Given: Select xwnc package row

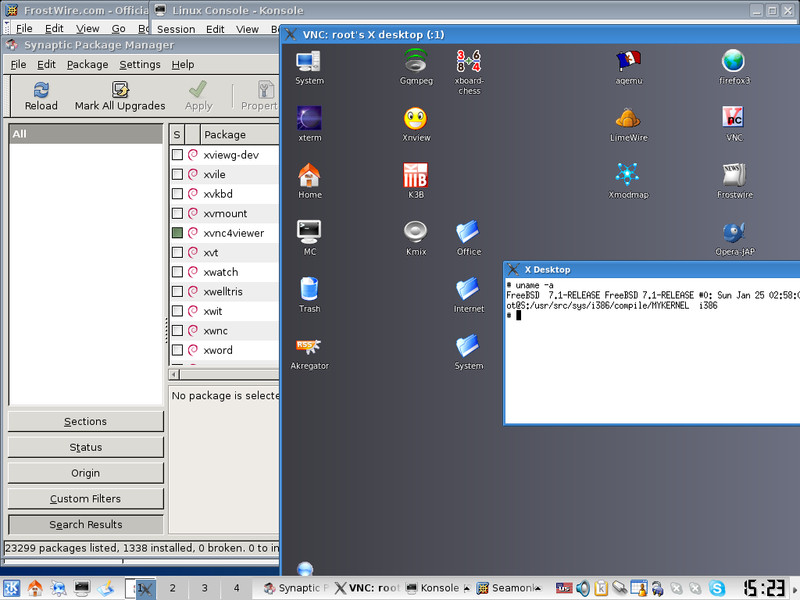Looking at the screenshot, I should pos(224,331).
